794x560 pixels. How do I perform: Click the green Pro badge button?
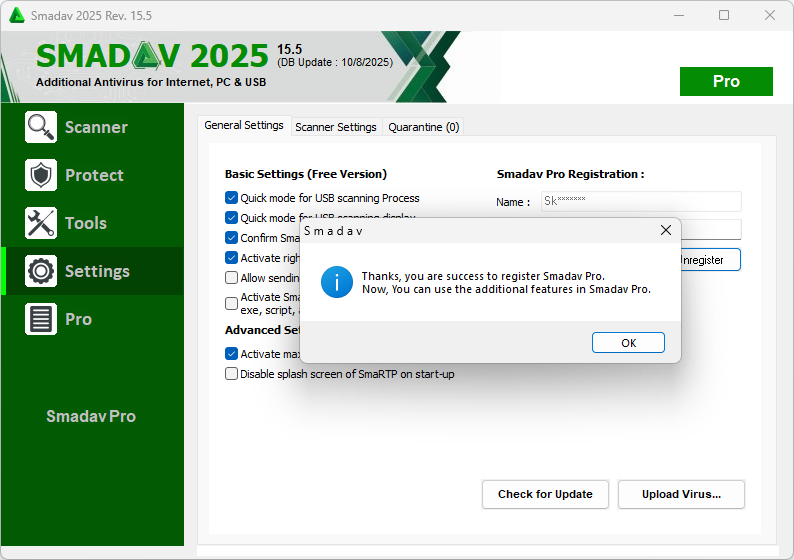click(726, 81)
